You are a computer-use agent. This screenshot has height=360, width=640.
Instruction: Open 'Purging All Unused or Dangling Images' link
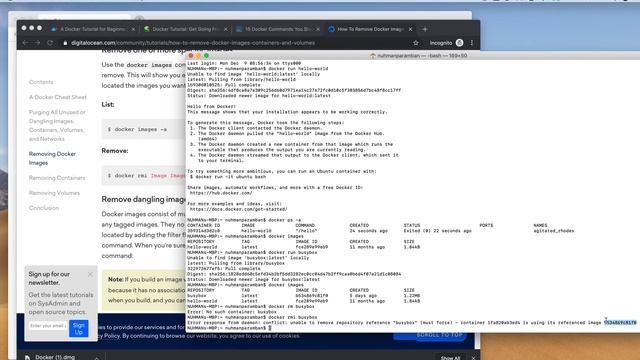click(x=57, y=125)
